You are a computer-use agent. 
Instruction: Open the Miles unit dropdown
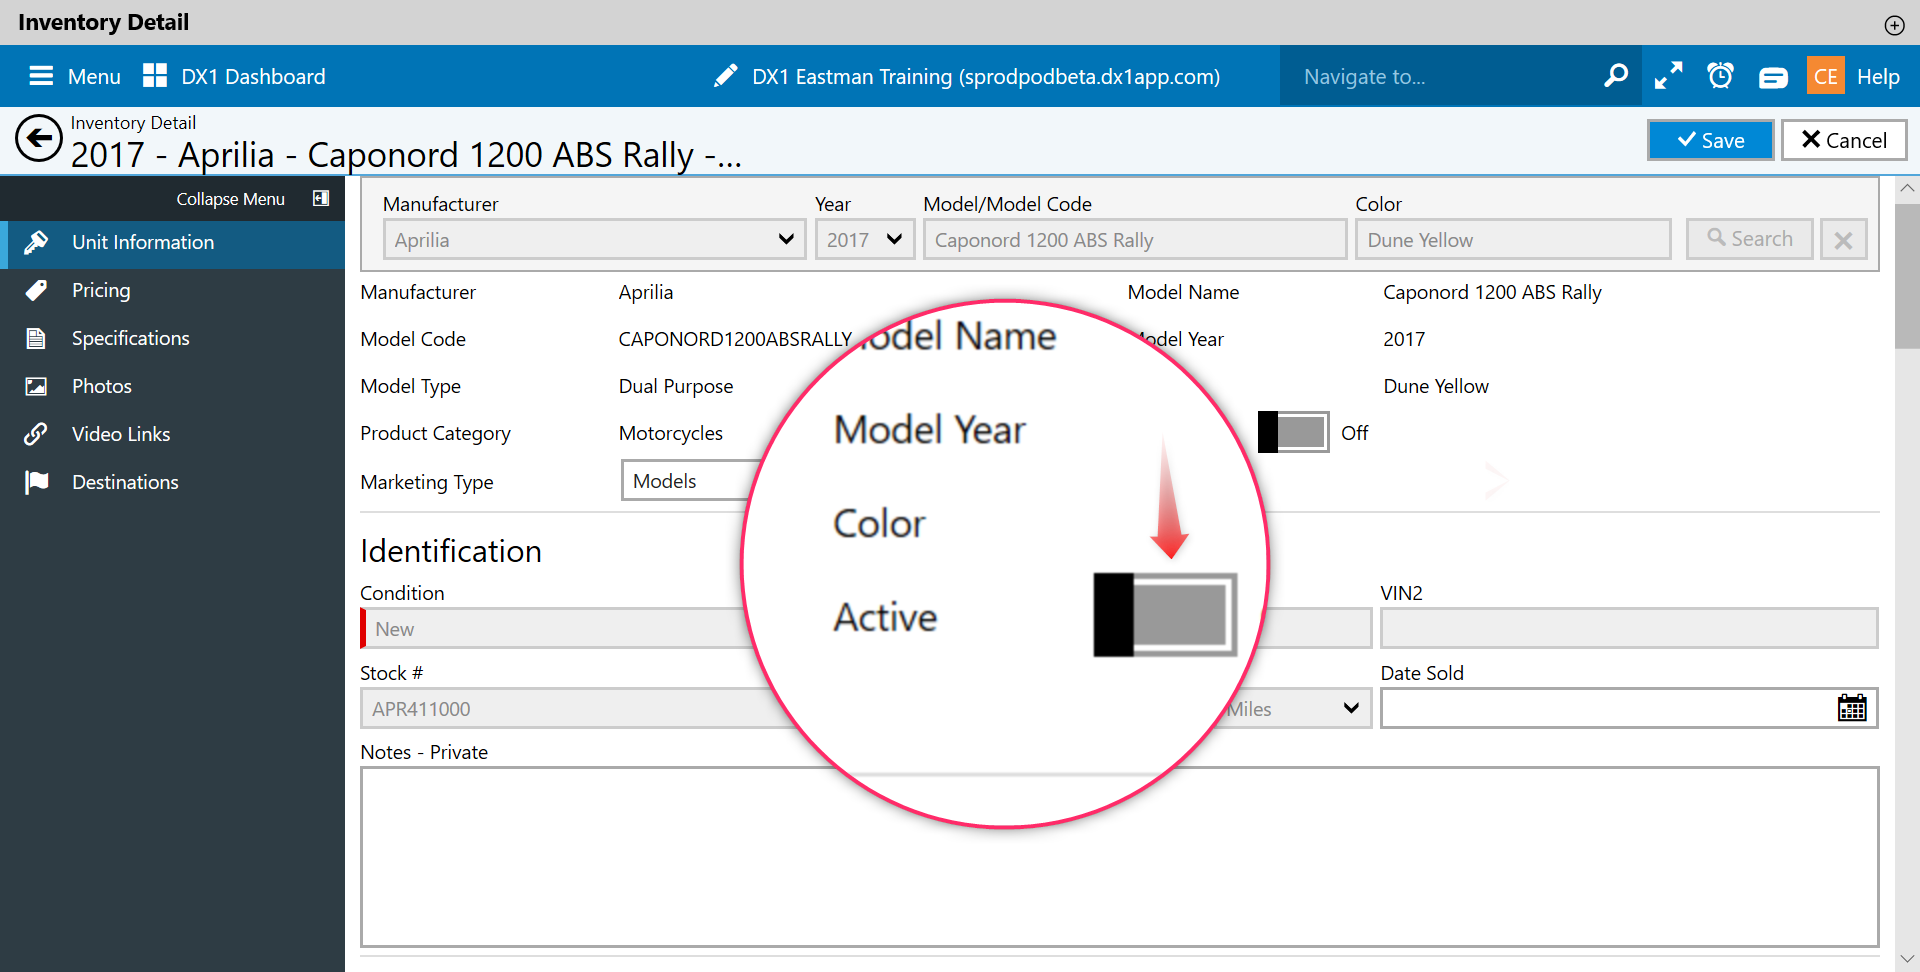pos(1295,708)
